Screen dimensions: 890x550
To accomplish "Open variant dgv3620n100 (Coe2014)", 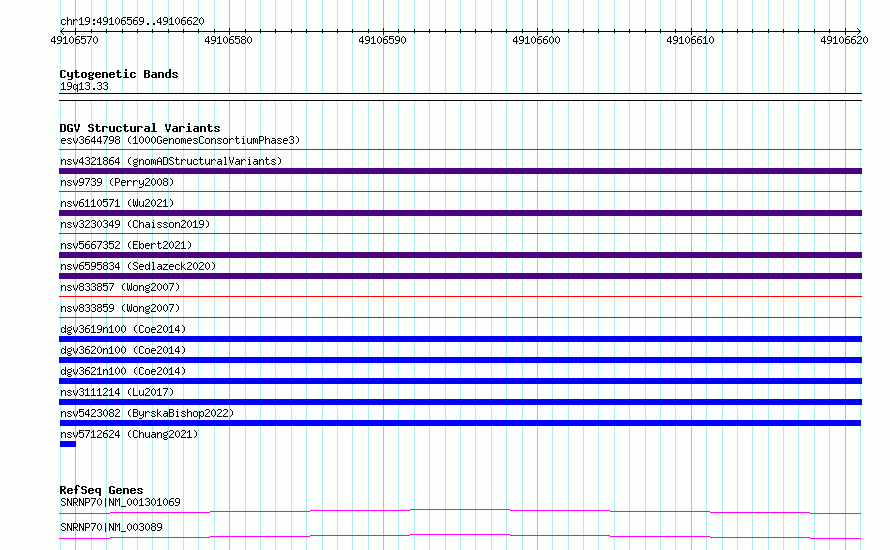I will [123, 350].
